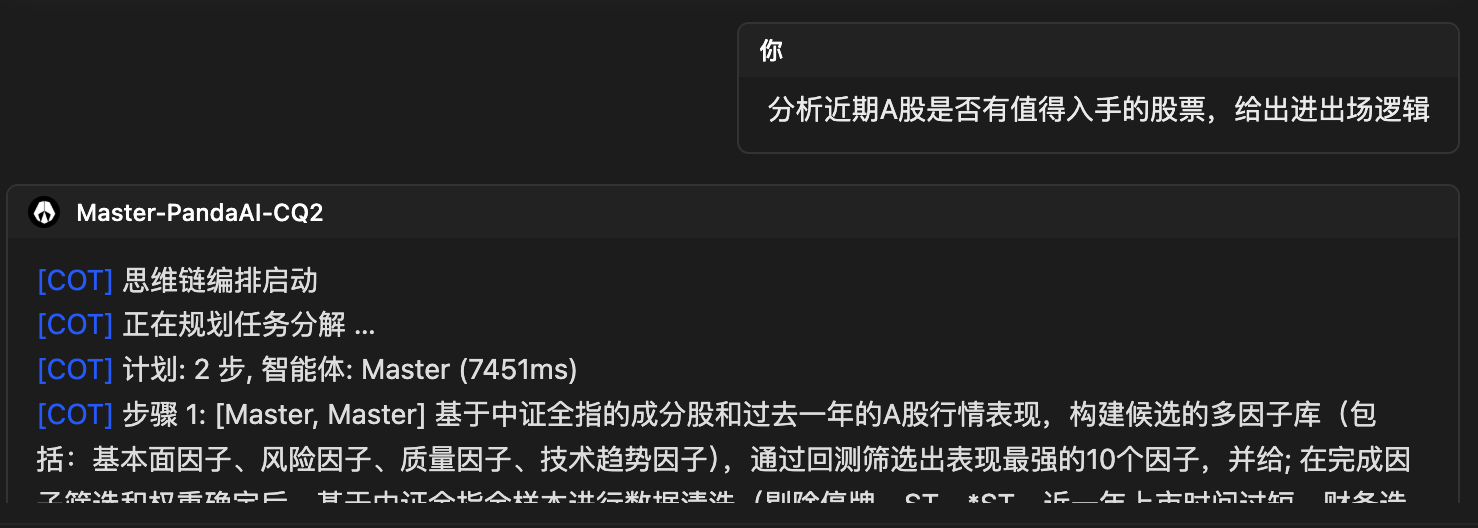
Task: Click the [COT] tag before 步骤 1
Action: coord(75,414)
